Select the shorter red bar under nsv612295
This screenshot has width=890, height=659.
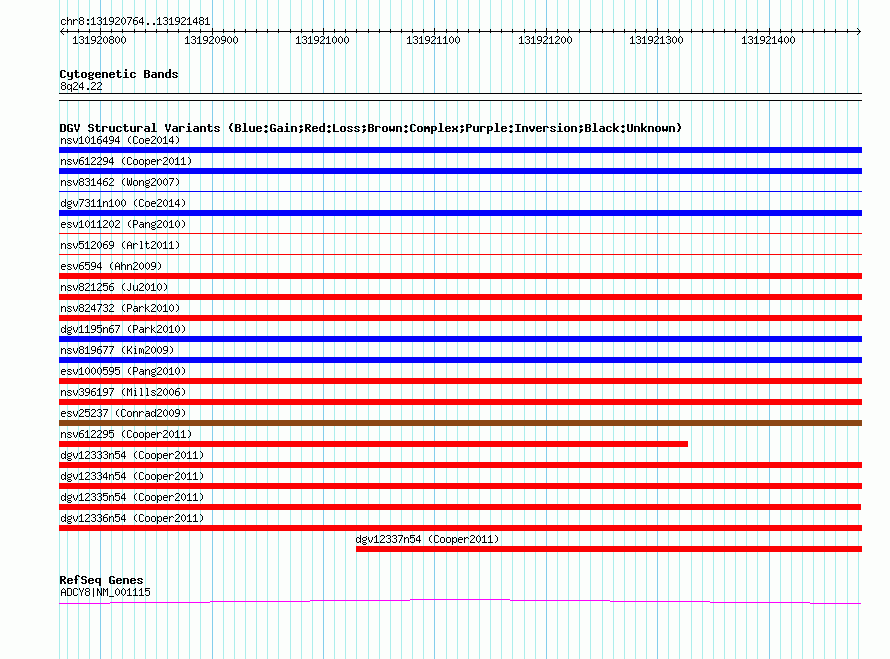pos(373,444)
